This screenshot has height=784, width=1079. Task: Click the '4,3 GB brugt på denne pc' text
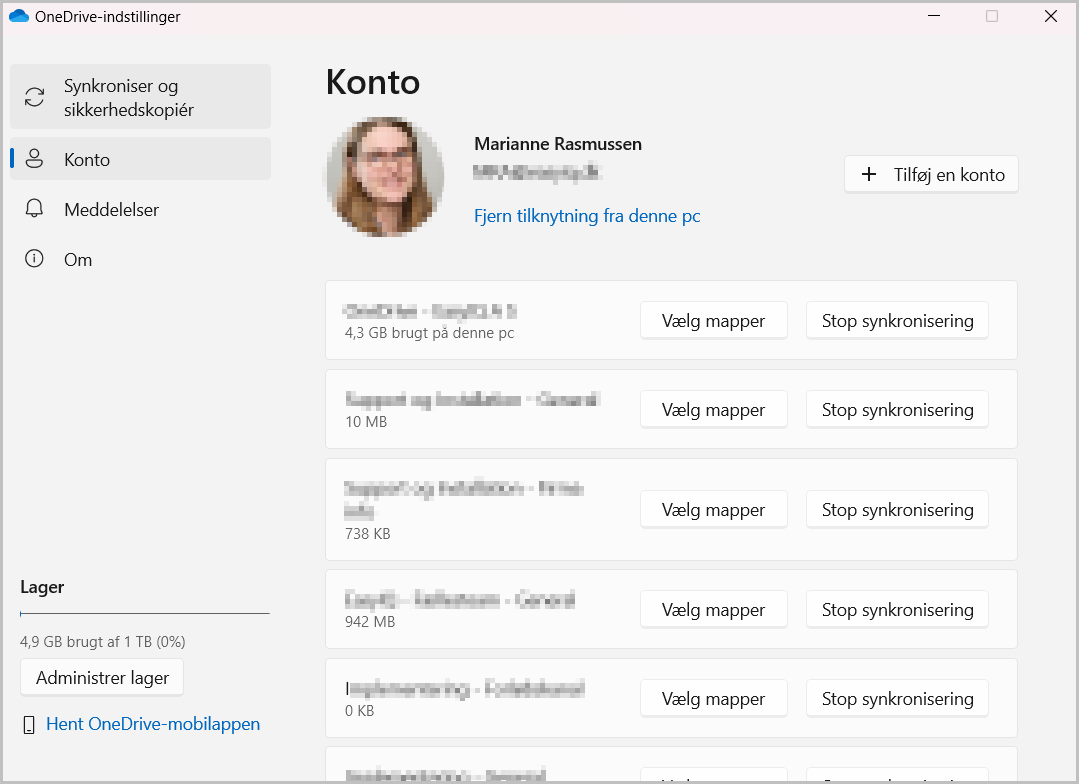(x=429, y=333)
